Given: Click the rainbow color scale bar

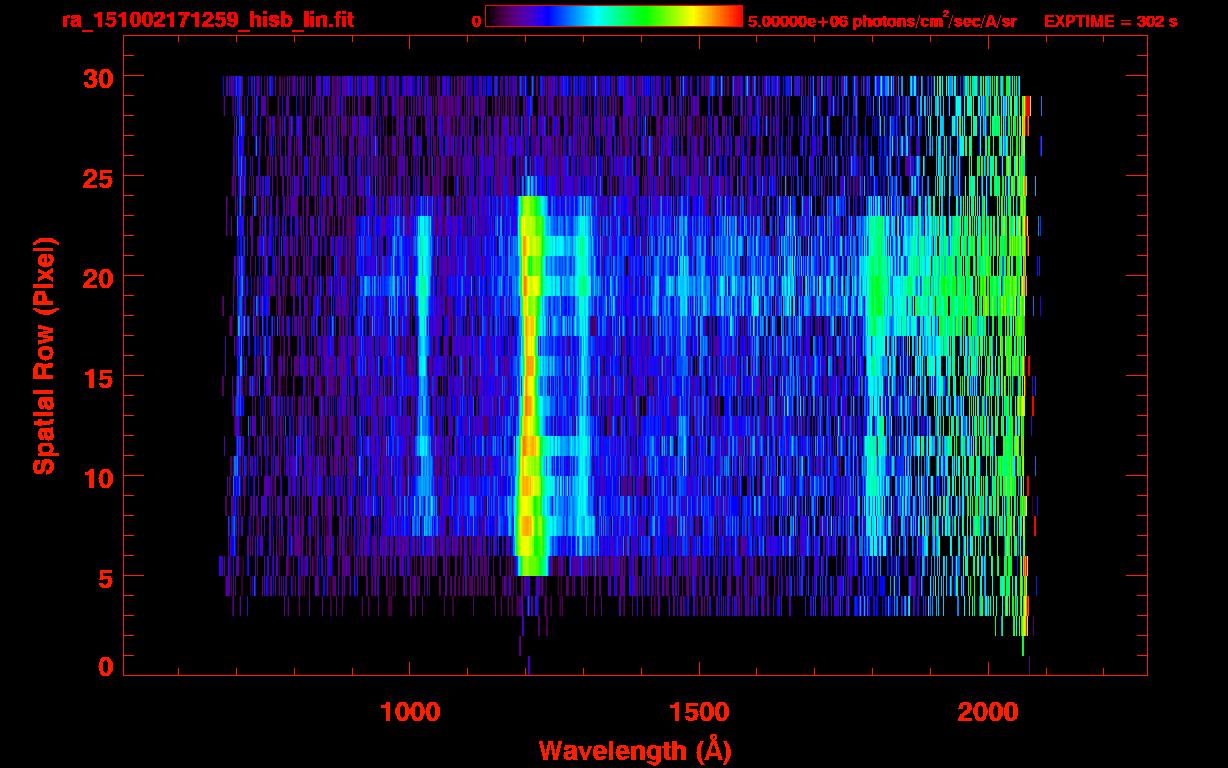Looking at the screenshot, I should click(613, 16).
